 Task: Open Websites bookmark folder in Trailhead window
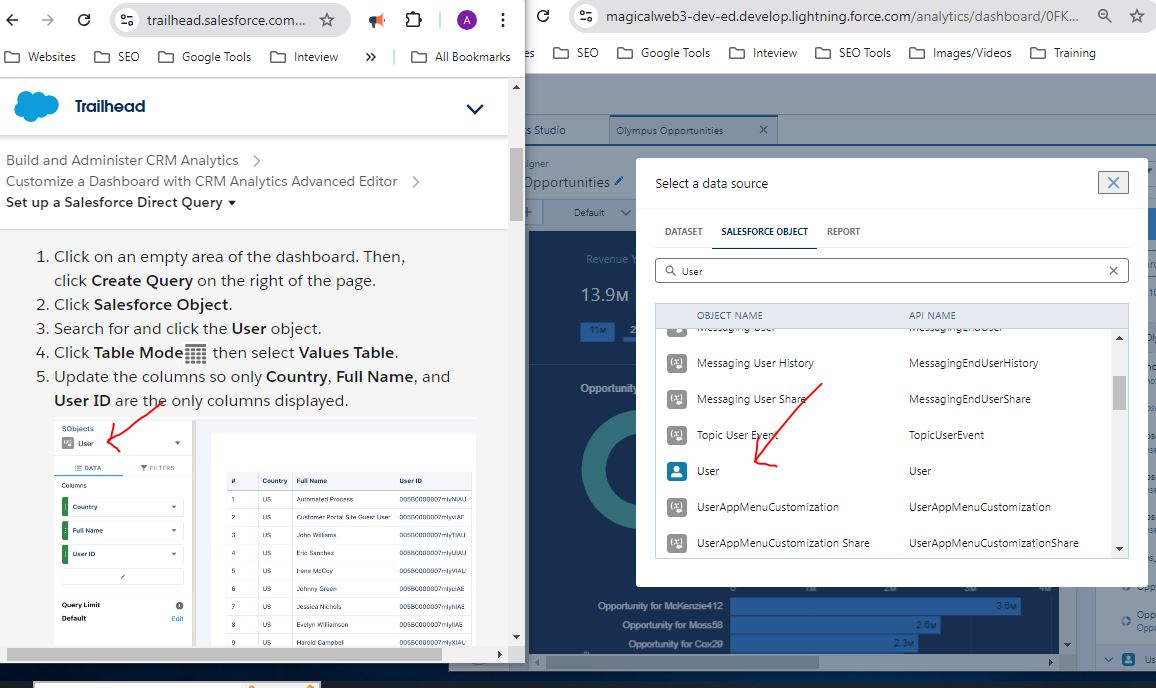pyautogui.click(x=41, y=57)
